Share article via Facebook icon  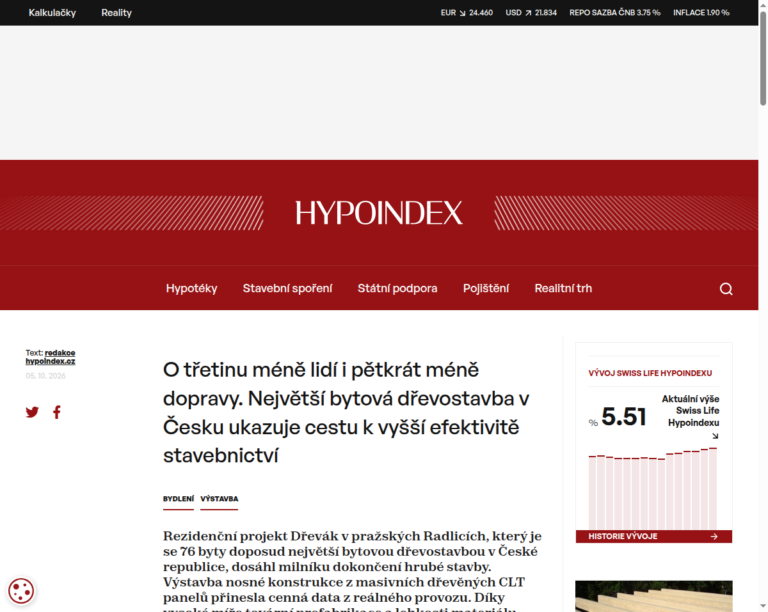click(57, 412)
